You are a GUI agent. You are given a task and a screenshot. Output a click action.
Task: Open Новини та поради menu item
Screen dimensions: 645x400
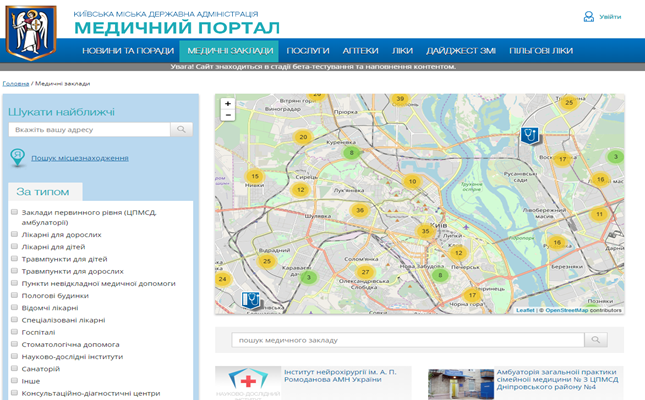pyautogui.click(x=128, y=51)
